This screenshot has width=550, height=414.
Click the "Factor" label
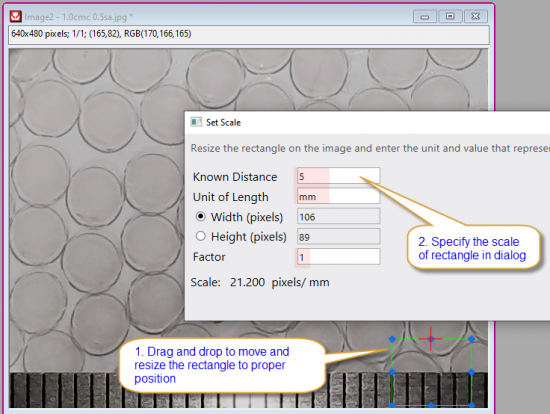tap(209, 257)
